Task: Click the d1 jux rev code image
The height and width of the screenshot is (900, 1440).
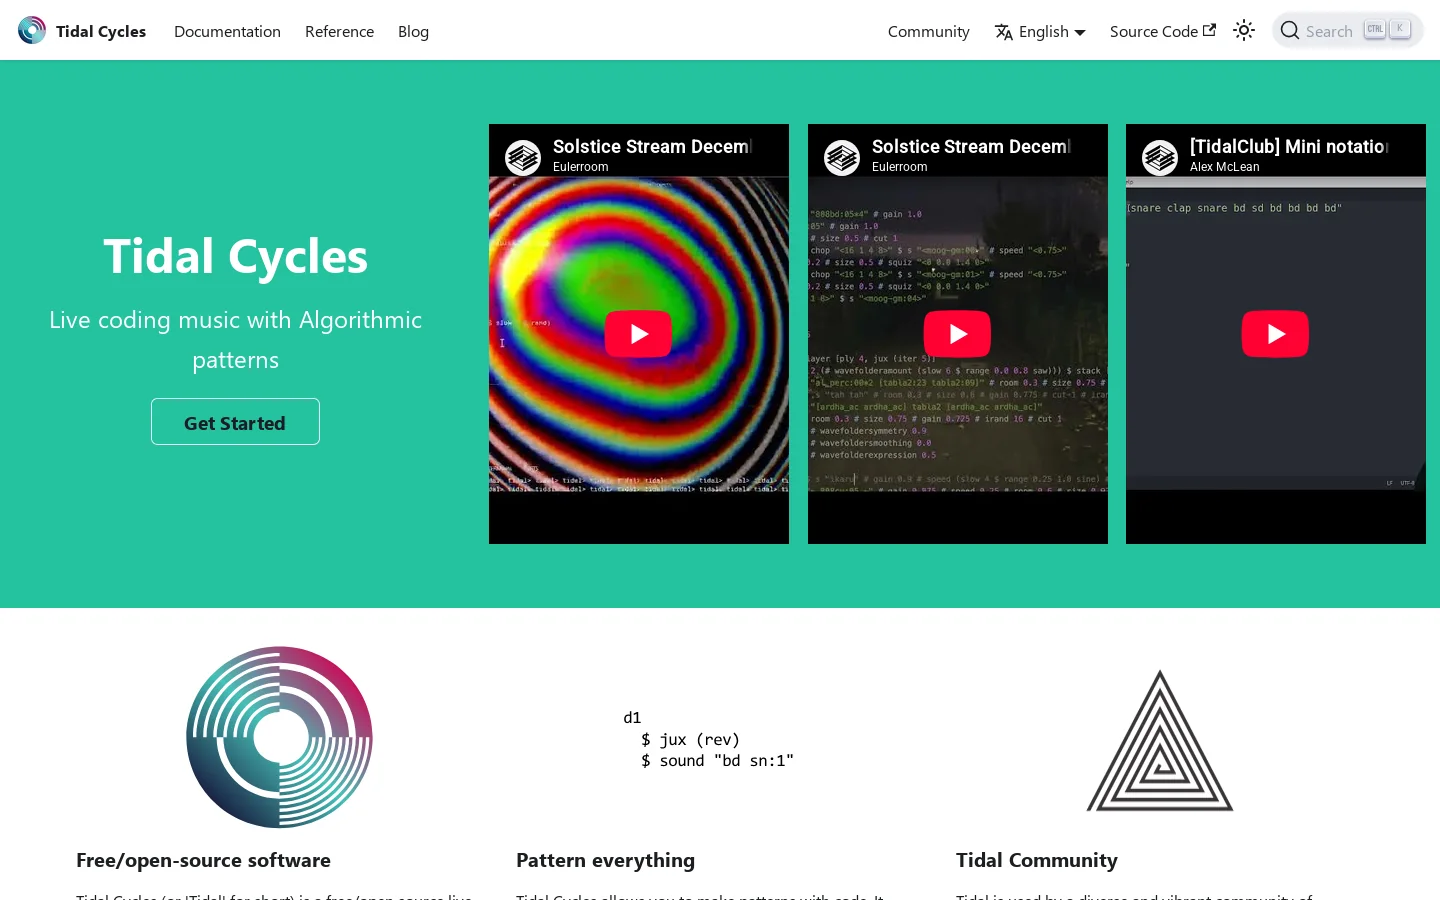Action: tap(708, 739)
